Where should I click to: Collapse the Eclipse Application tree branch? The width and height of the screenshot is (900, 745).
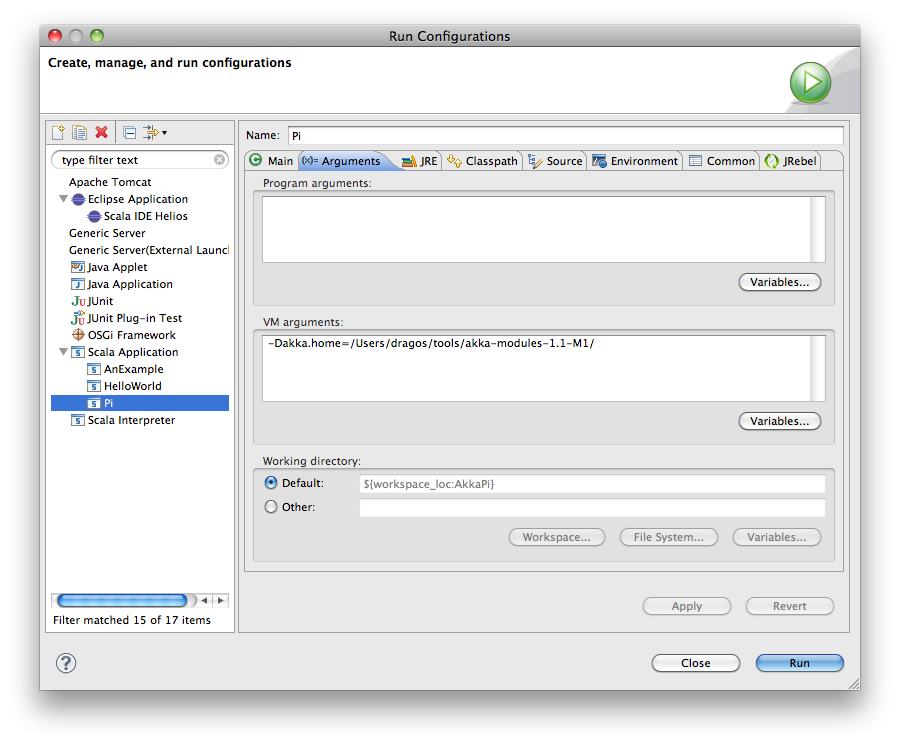(x=63, y=199)
